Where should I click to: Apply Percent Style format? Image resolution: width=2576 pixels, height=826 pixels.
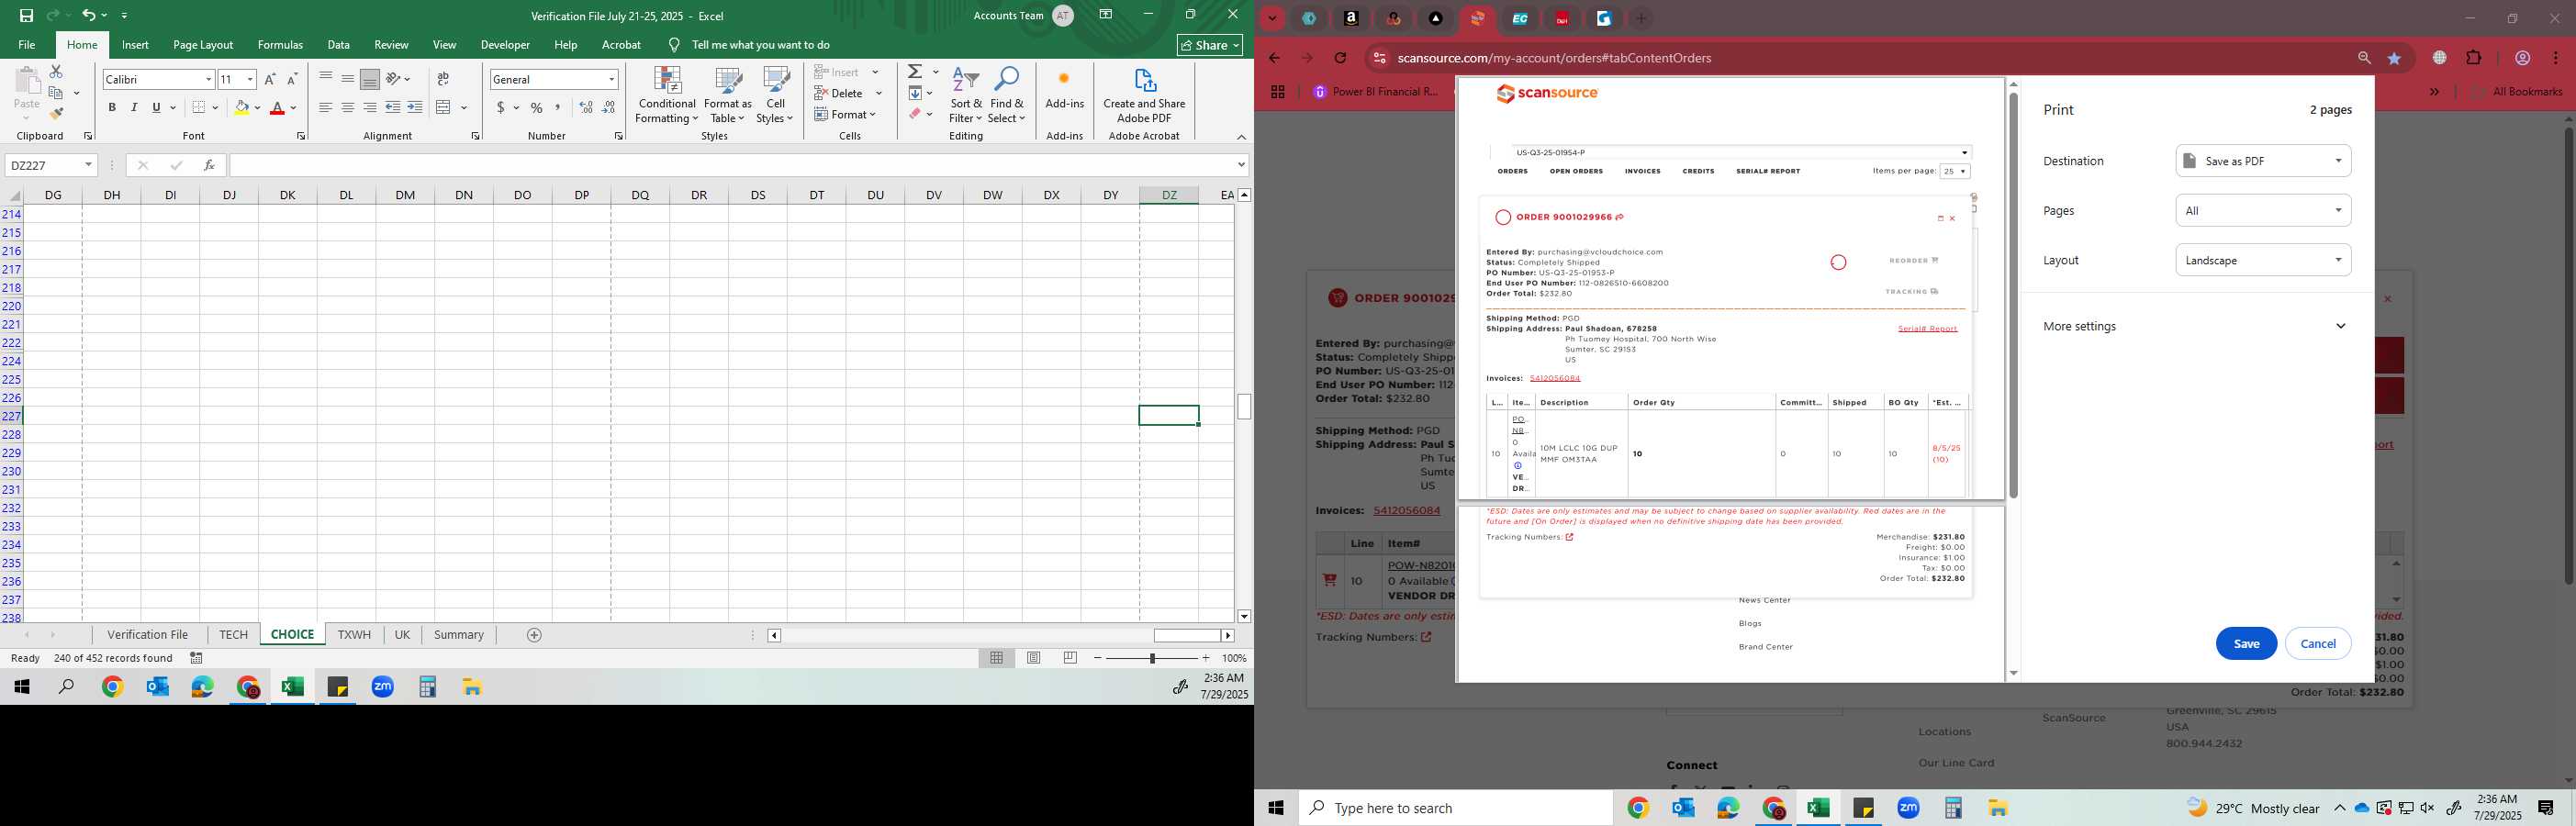(x=537, y=107)
